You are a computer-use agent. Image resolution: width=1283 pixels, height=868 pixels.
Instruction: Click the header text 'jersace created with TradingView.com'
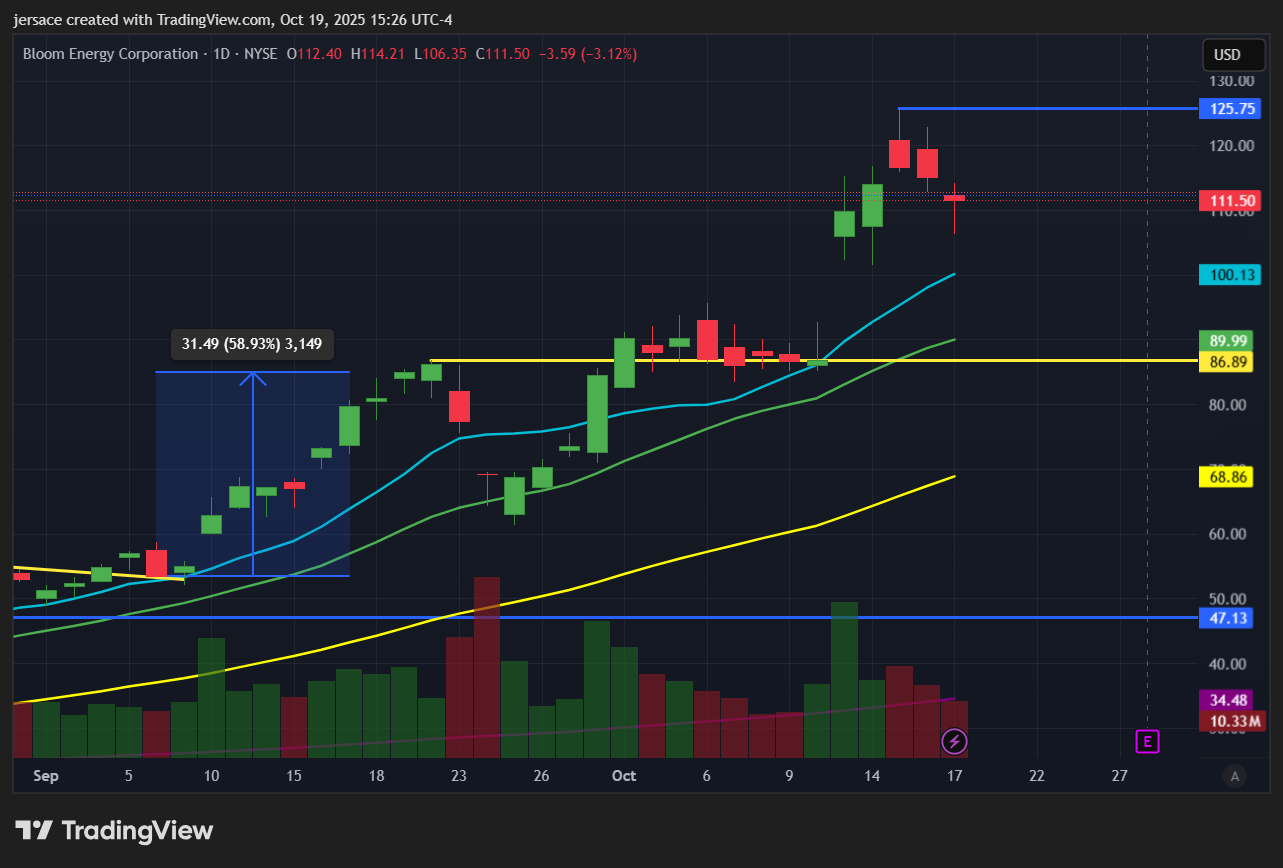coord(142,19)
